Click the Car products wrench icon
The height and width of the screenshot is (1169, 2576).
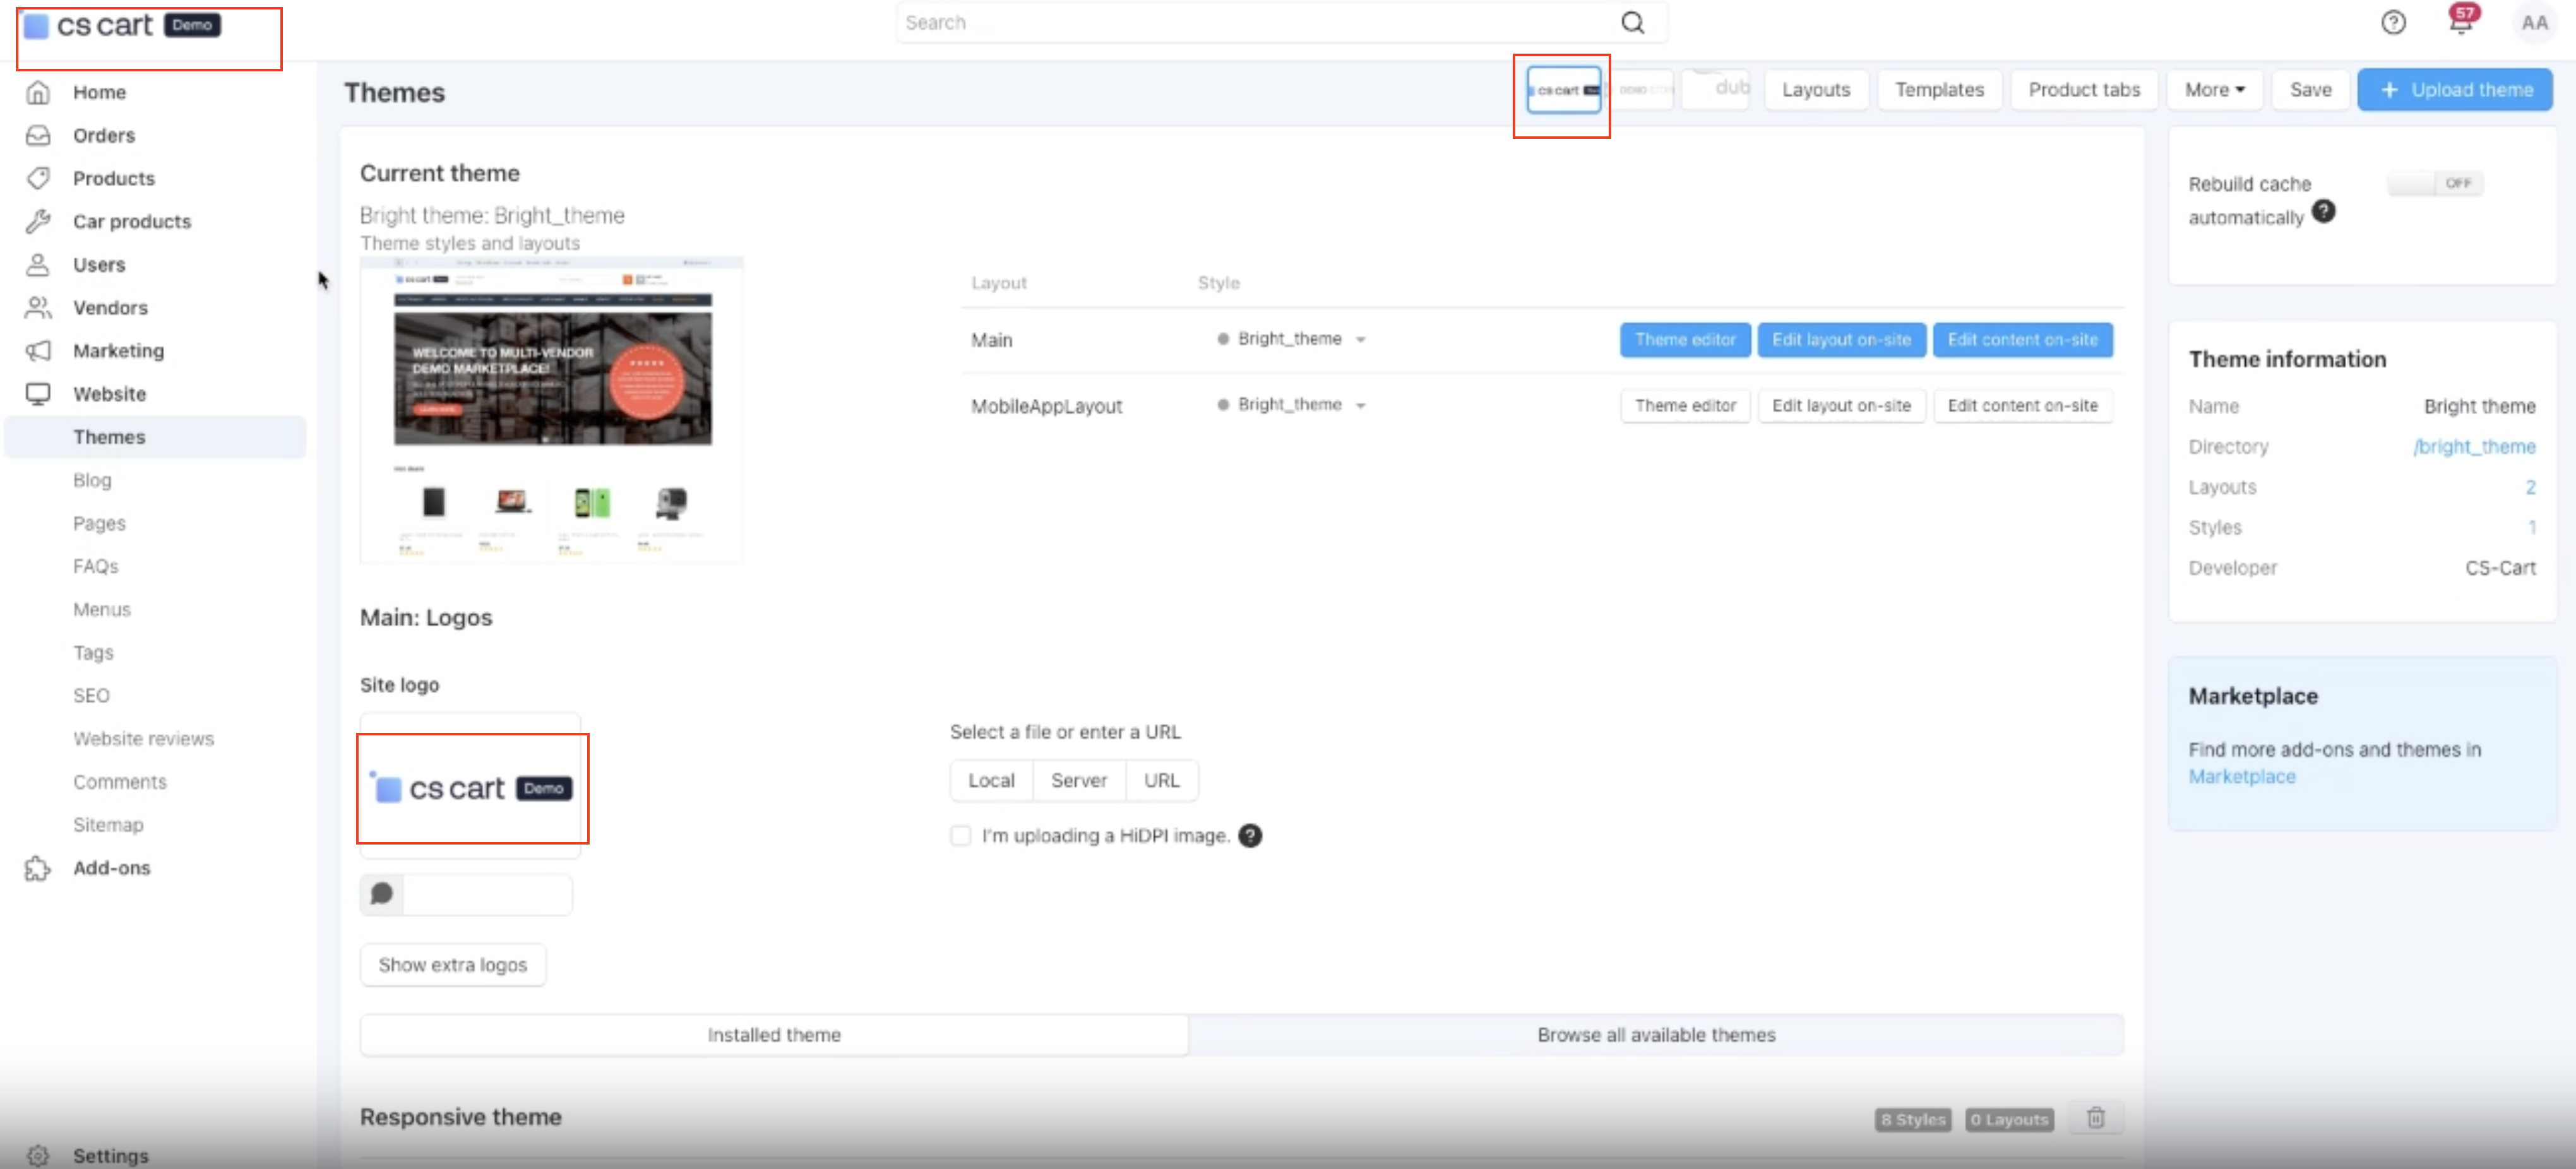(38, 221)
